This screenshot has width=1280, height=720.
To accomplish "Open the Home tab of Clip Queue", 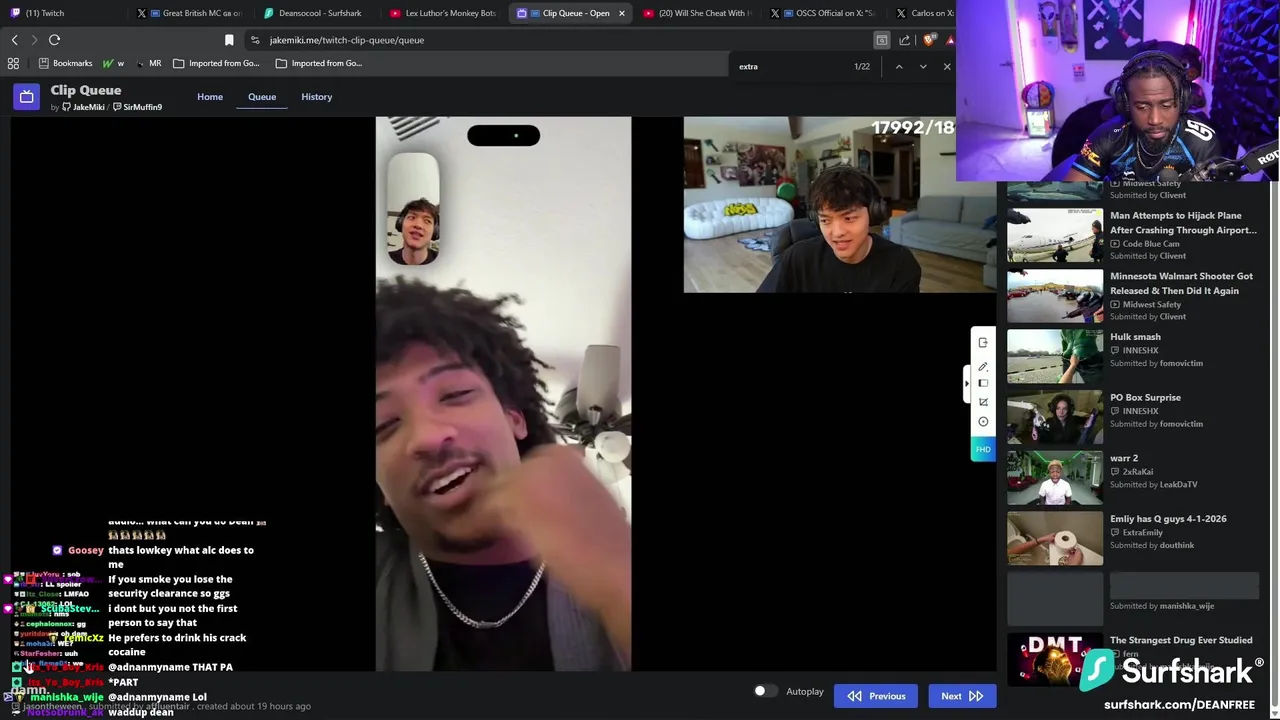I will point(210,97).
